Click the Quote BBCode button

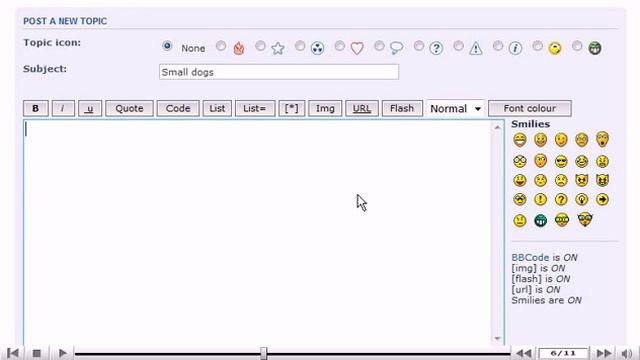pyautogui.click(x=129, y=108)
